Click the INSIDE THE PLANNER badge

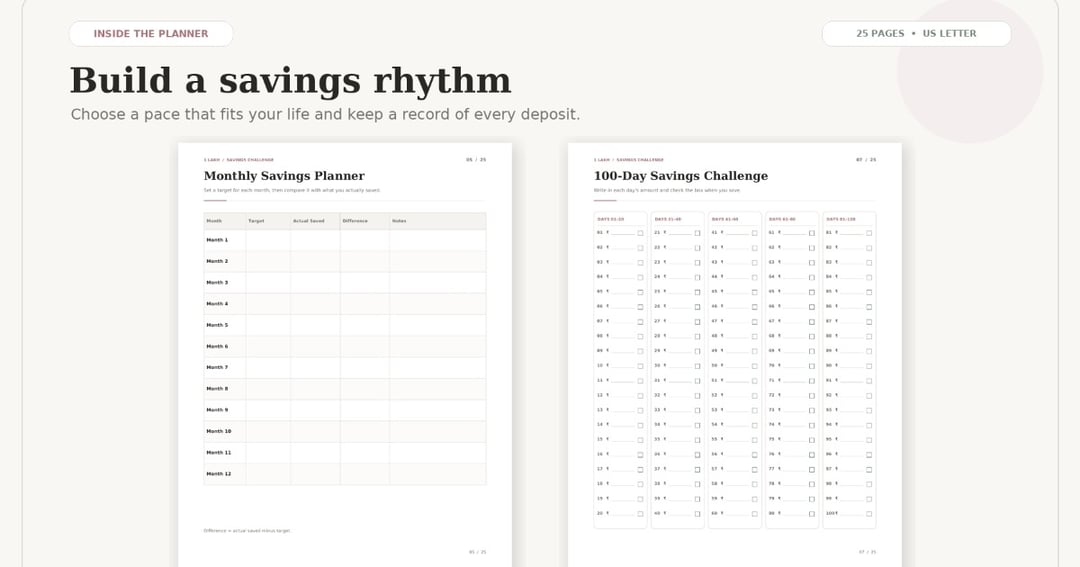(x=151, y=34)
